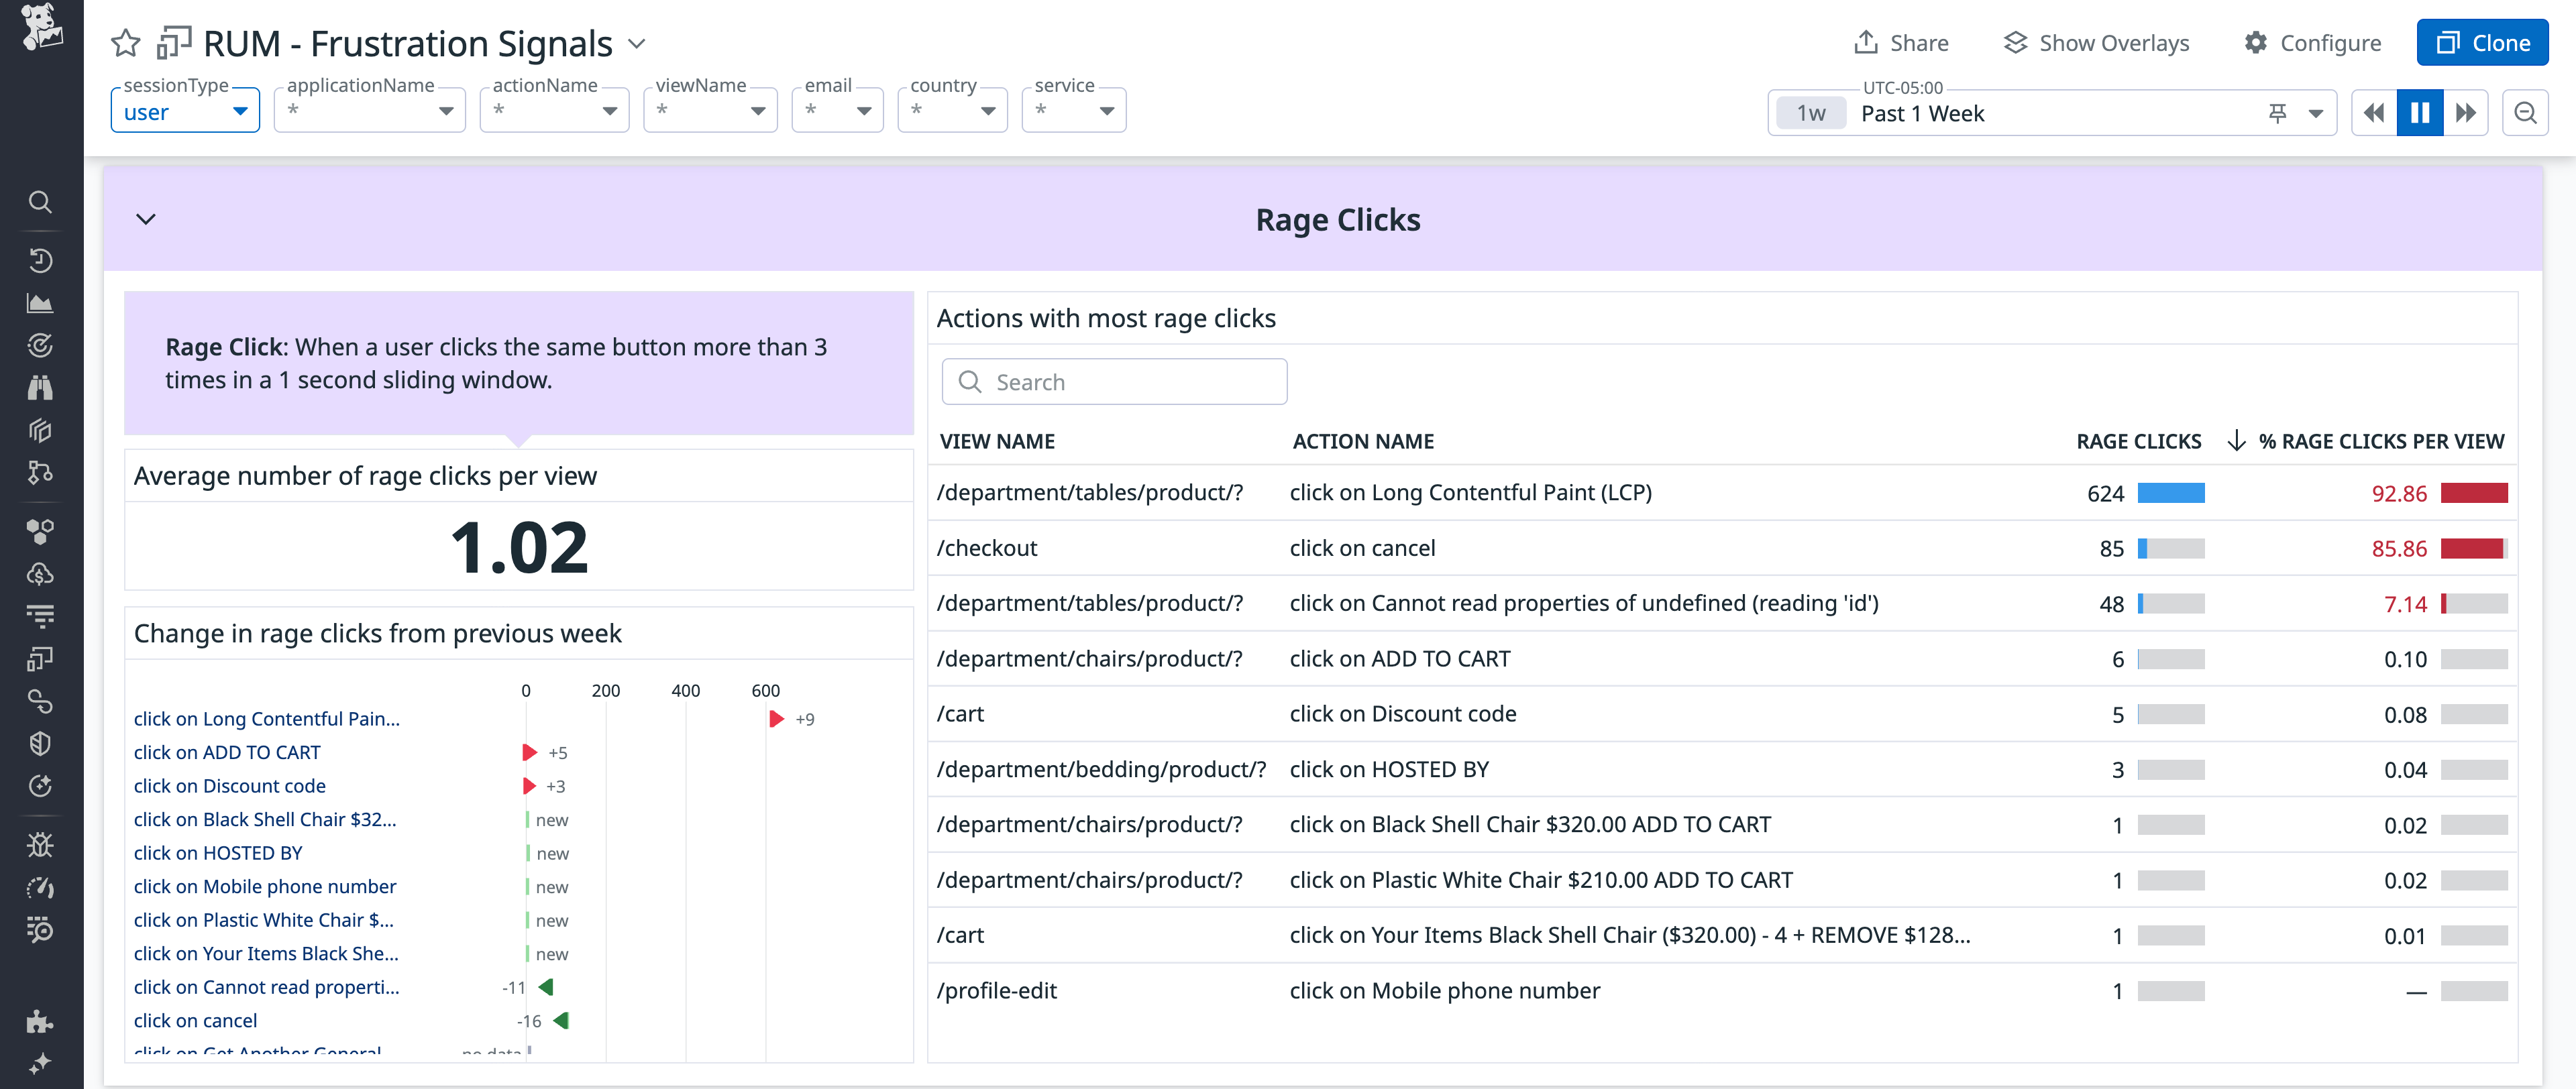Click the sparkle AI icon at sidebar bottom
This screenshot has width=2576, height=1089.
40,1062
